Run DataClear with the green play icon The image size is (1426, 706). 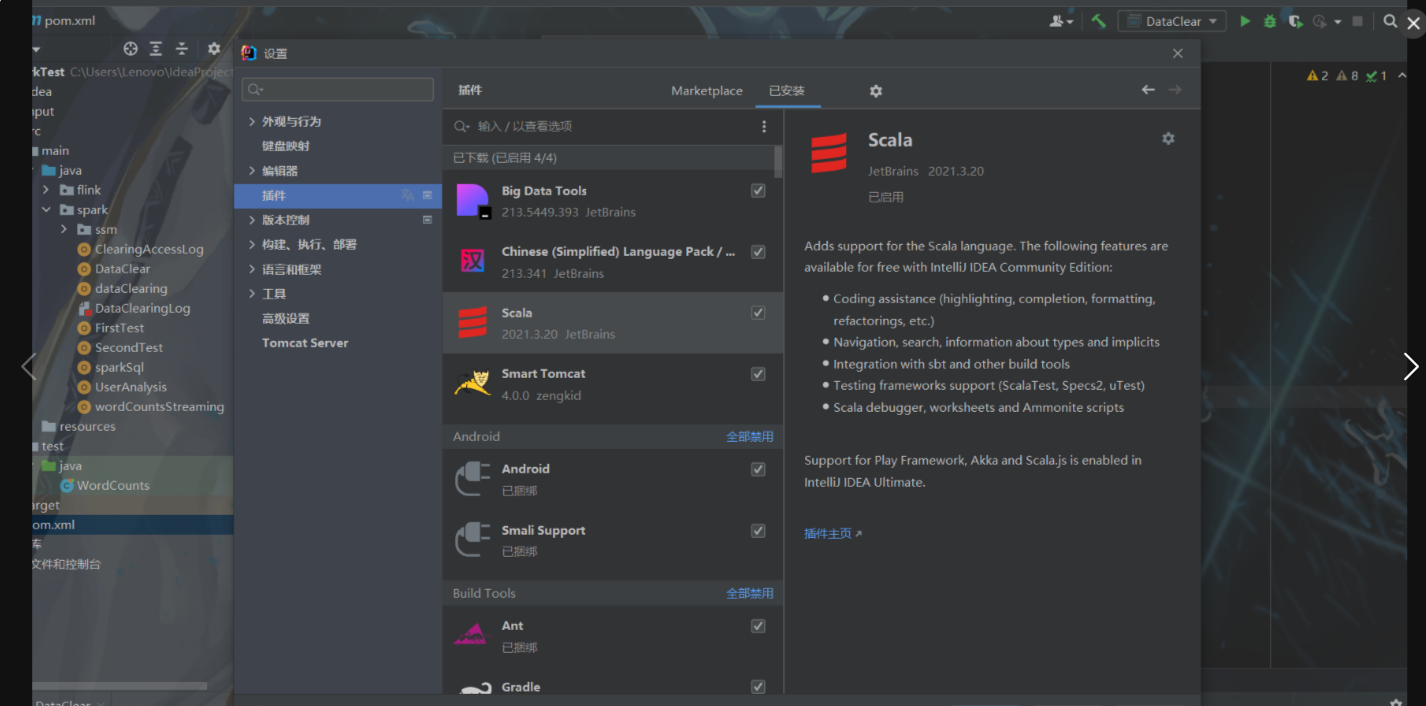1245,21
